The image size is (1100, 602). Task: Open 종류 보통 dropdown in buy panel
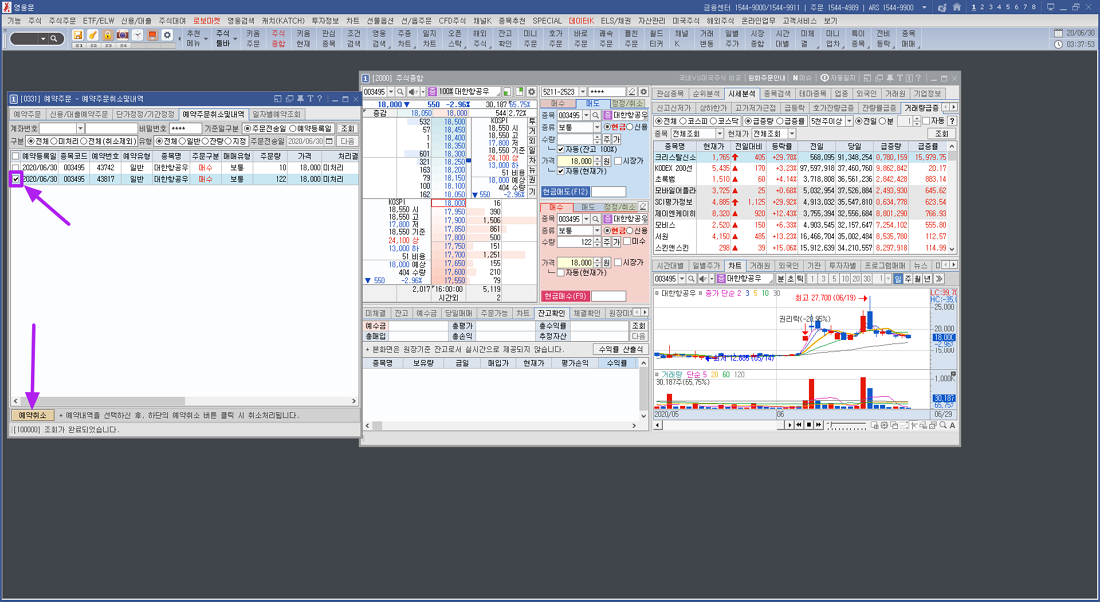(x=597, y=230)
